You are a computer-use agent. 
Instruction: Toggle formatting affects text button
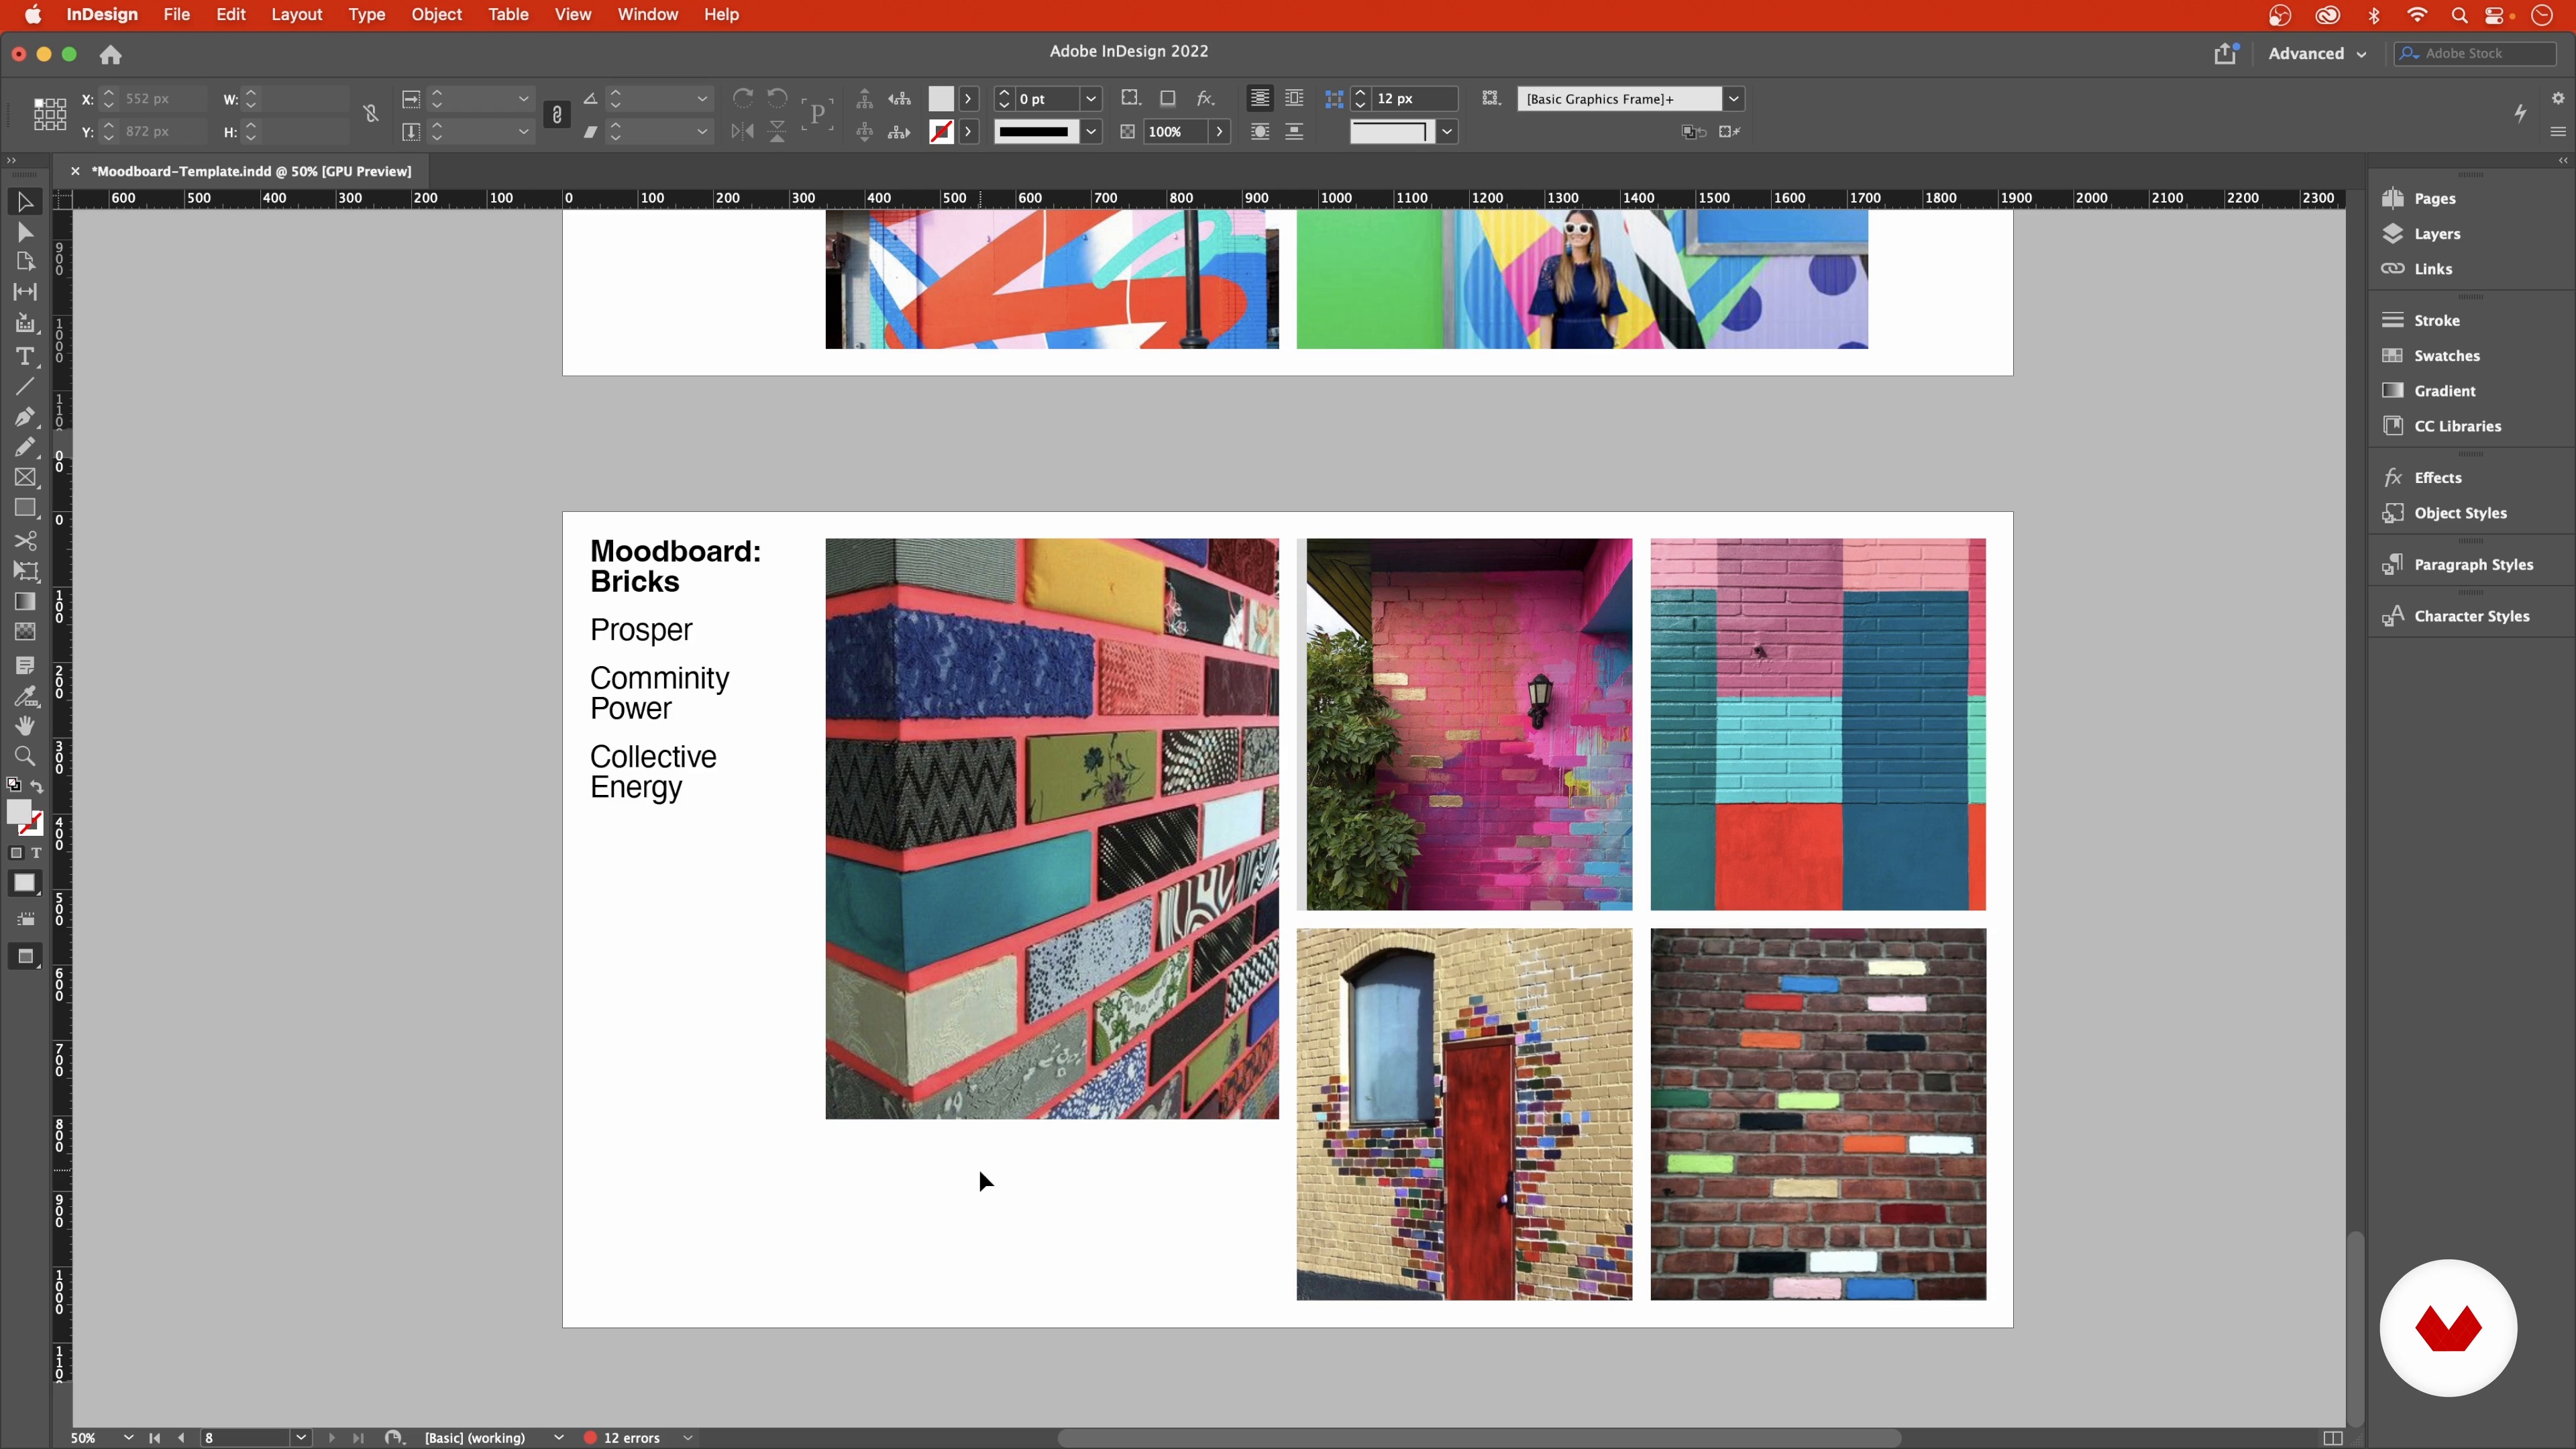point(36,853)
